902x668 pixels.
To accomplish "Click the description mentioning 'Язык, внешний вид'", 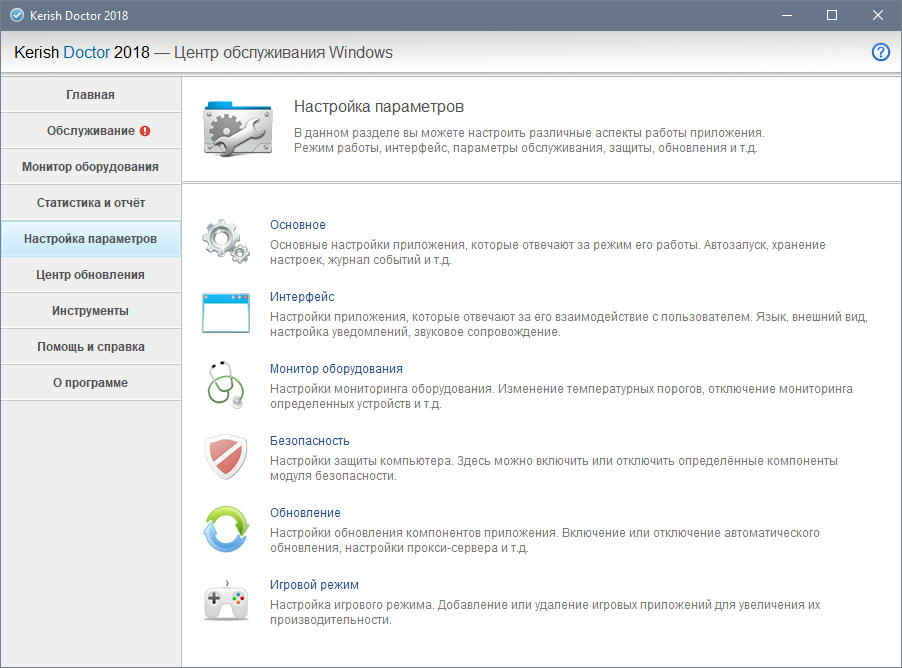I will (x=568, y=325).
